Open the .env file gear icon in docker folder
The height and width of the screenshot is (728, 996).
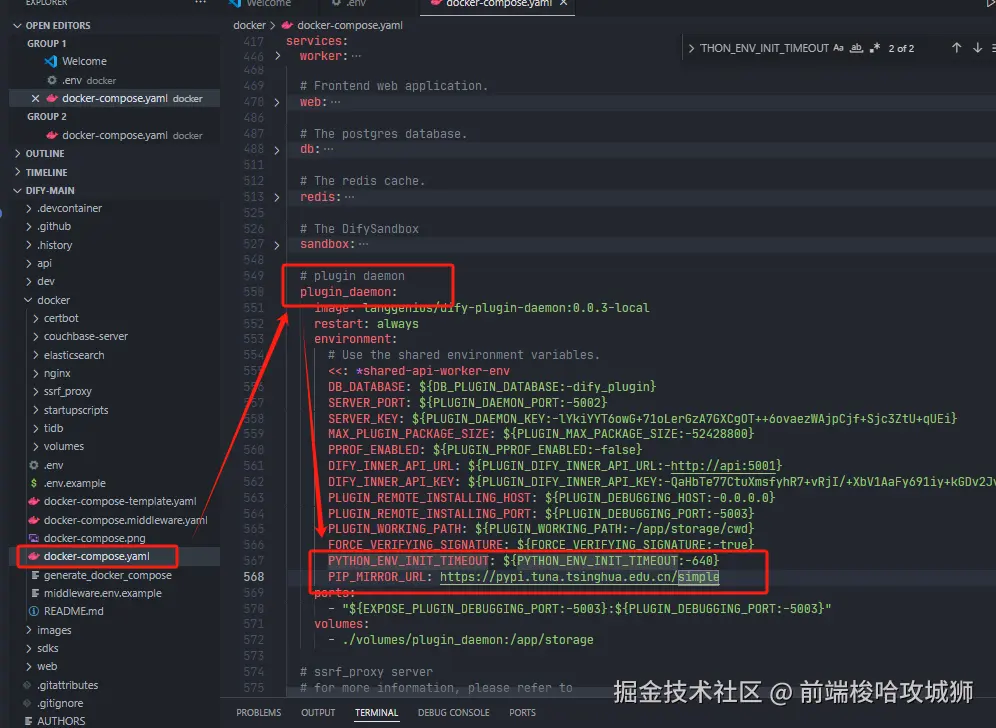click(34, 465)
